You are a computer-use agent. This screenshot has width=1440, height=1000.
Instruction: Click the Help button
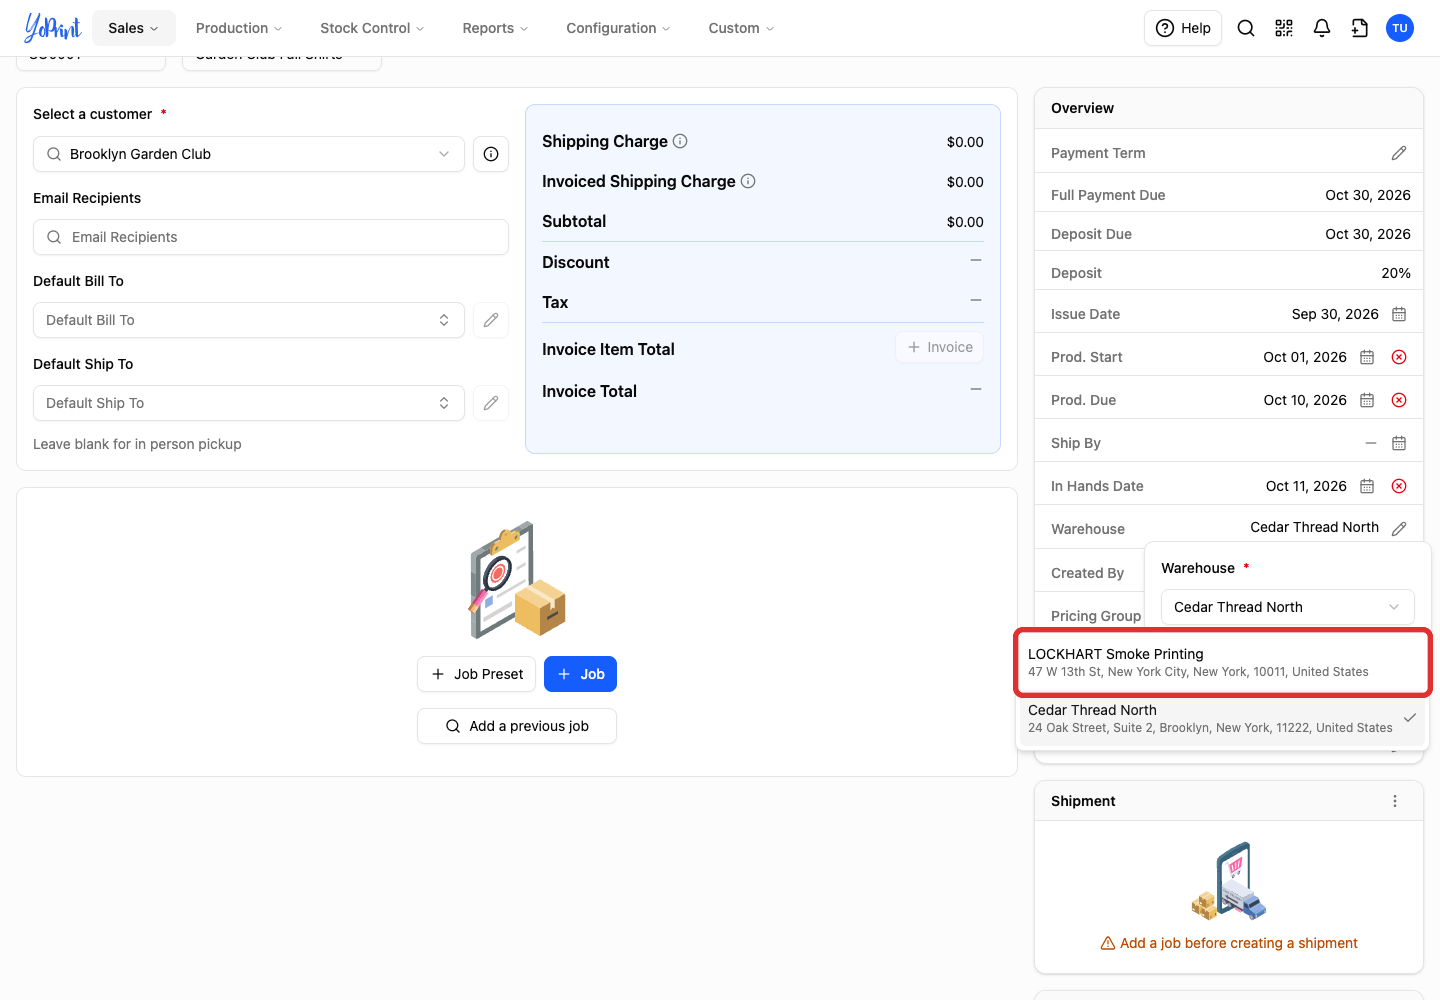[x=1183, y=28]
